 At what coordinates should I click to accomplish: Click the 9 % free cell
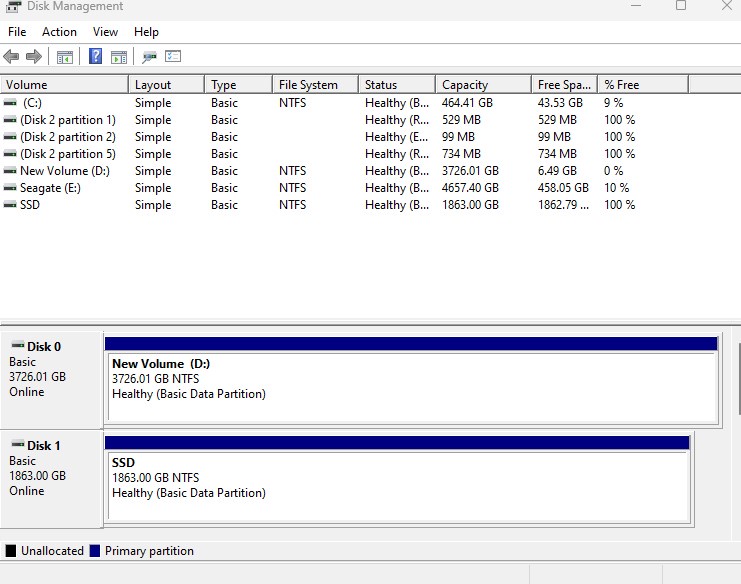click(x=613, y=103)
